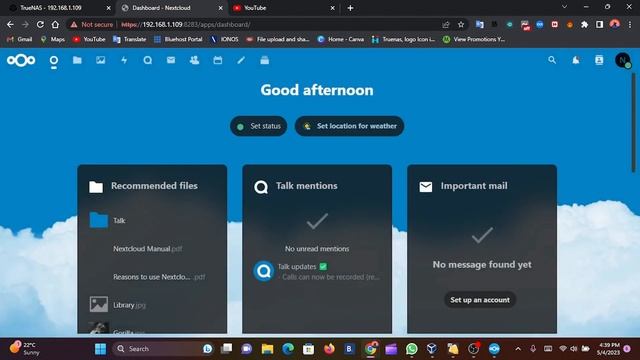Click the browser Home button
This screenshot has width=640, height=360.
click(55, 24)
